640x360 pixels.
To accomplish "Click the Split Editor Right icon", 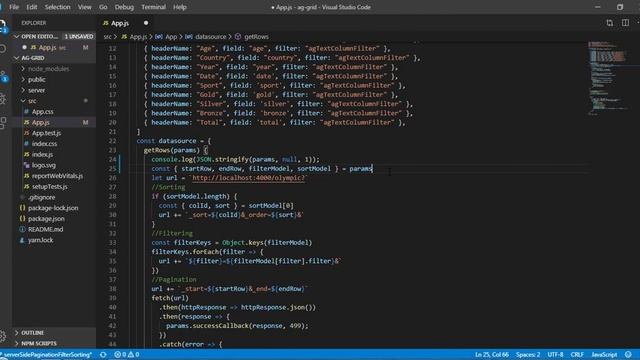I will [625, 23].
